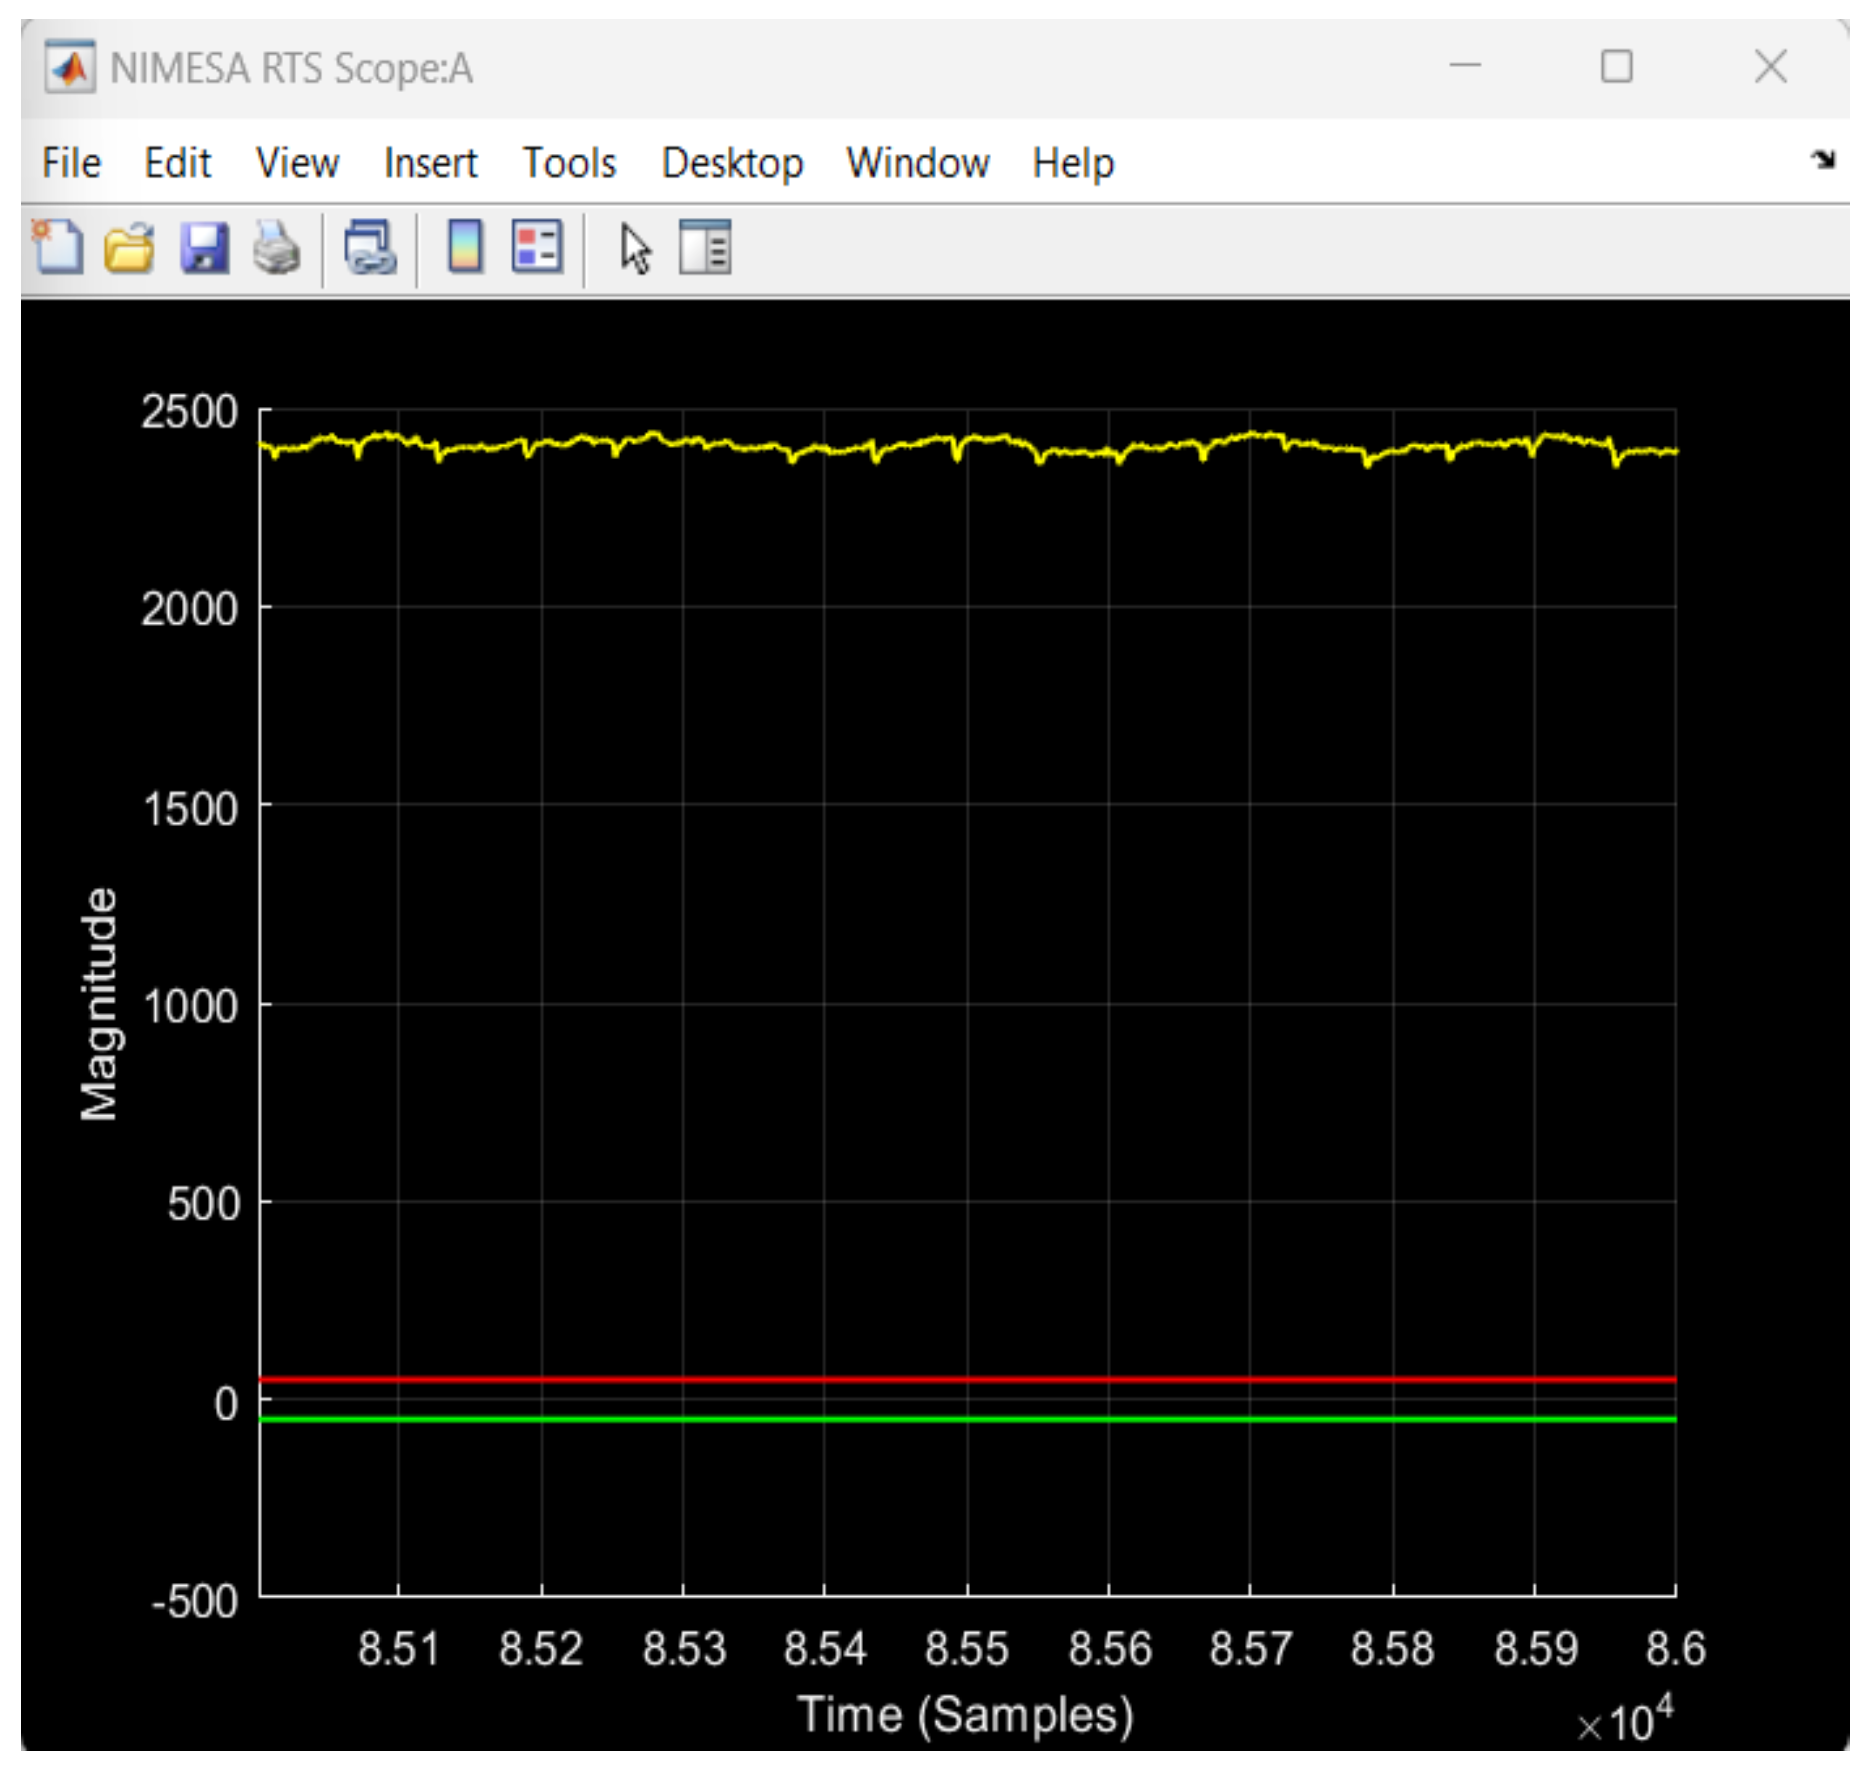Select the red horizontal line

(x=967, y=1379)
